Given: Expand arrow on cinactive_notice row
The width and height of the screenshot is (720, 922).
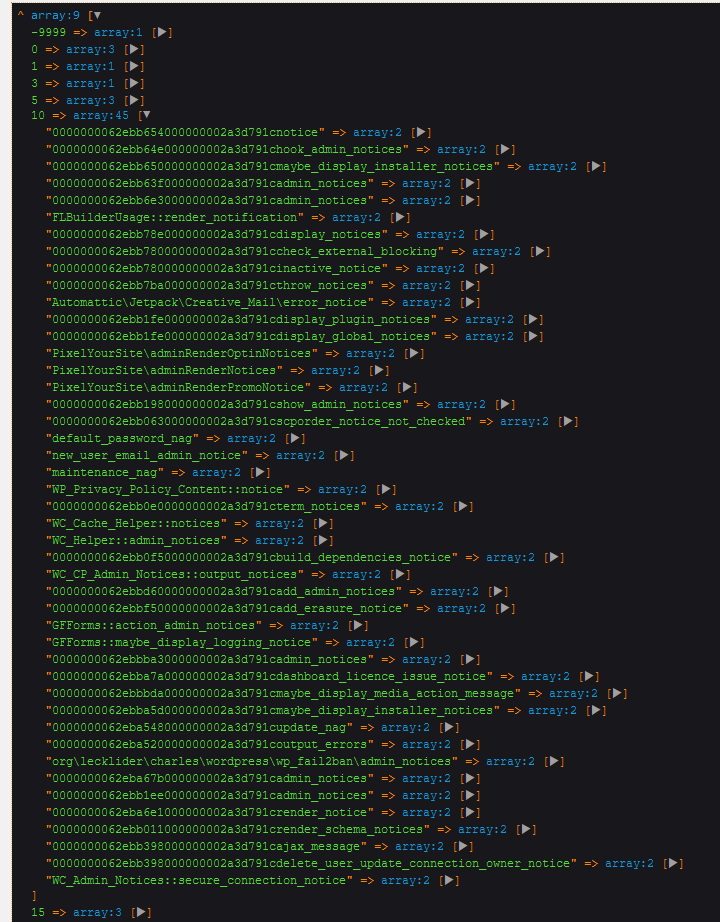Looking at the screenshot, I should (x=484, y=269).
